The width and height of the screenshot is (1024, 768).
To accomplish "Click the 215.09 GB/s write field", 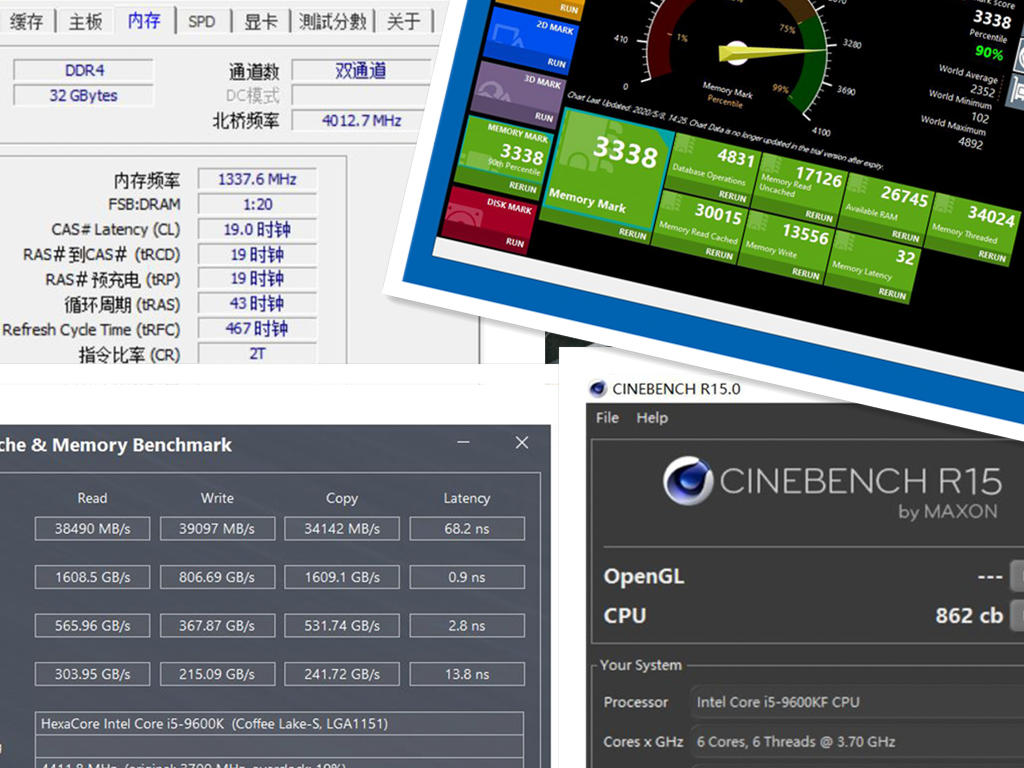I will tap(217, 674).
